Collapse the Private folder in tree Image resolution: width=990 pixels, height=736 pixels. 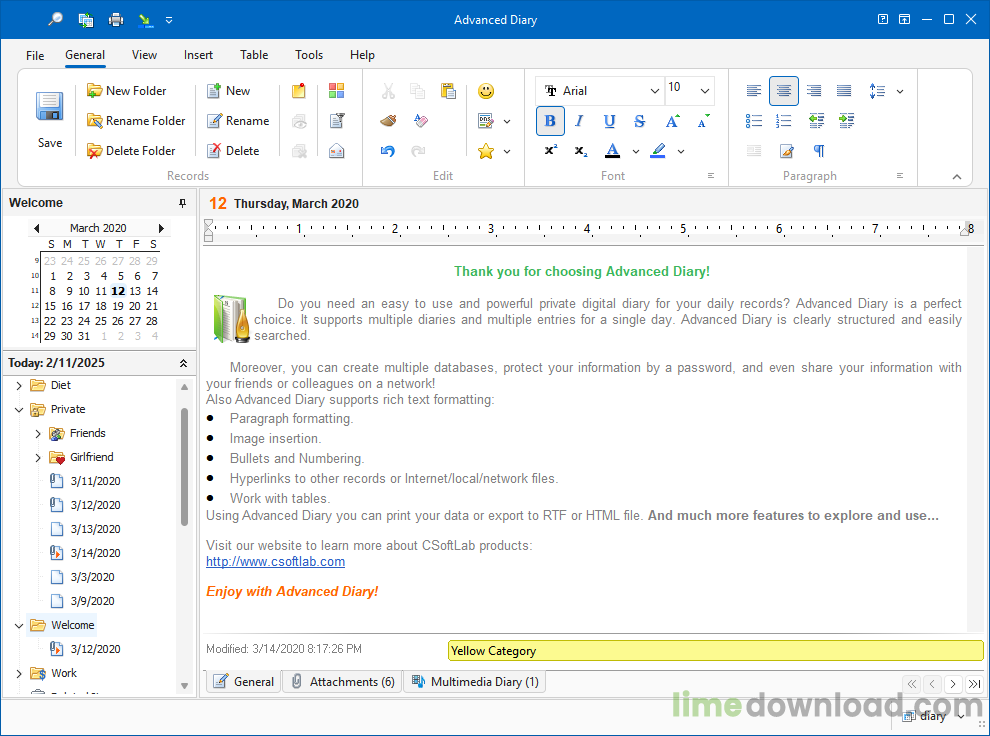[x=19, y=410]
